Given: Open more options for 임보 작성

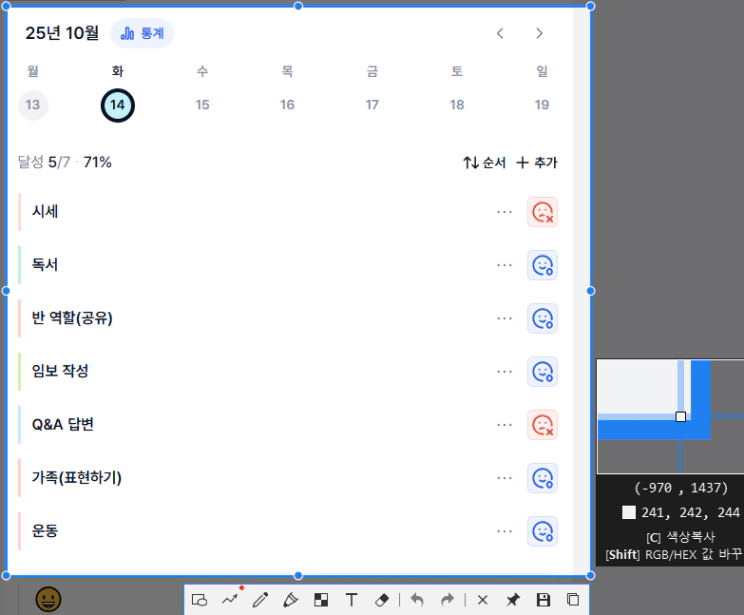Looking at the screenshot, I should (504, 371).
